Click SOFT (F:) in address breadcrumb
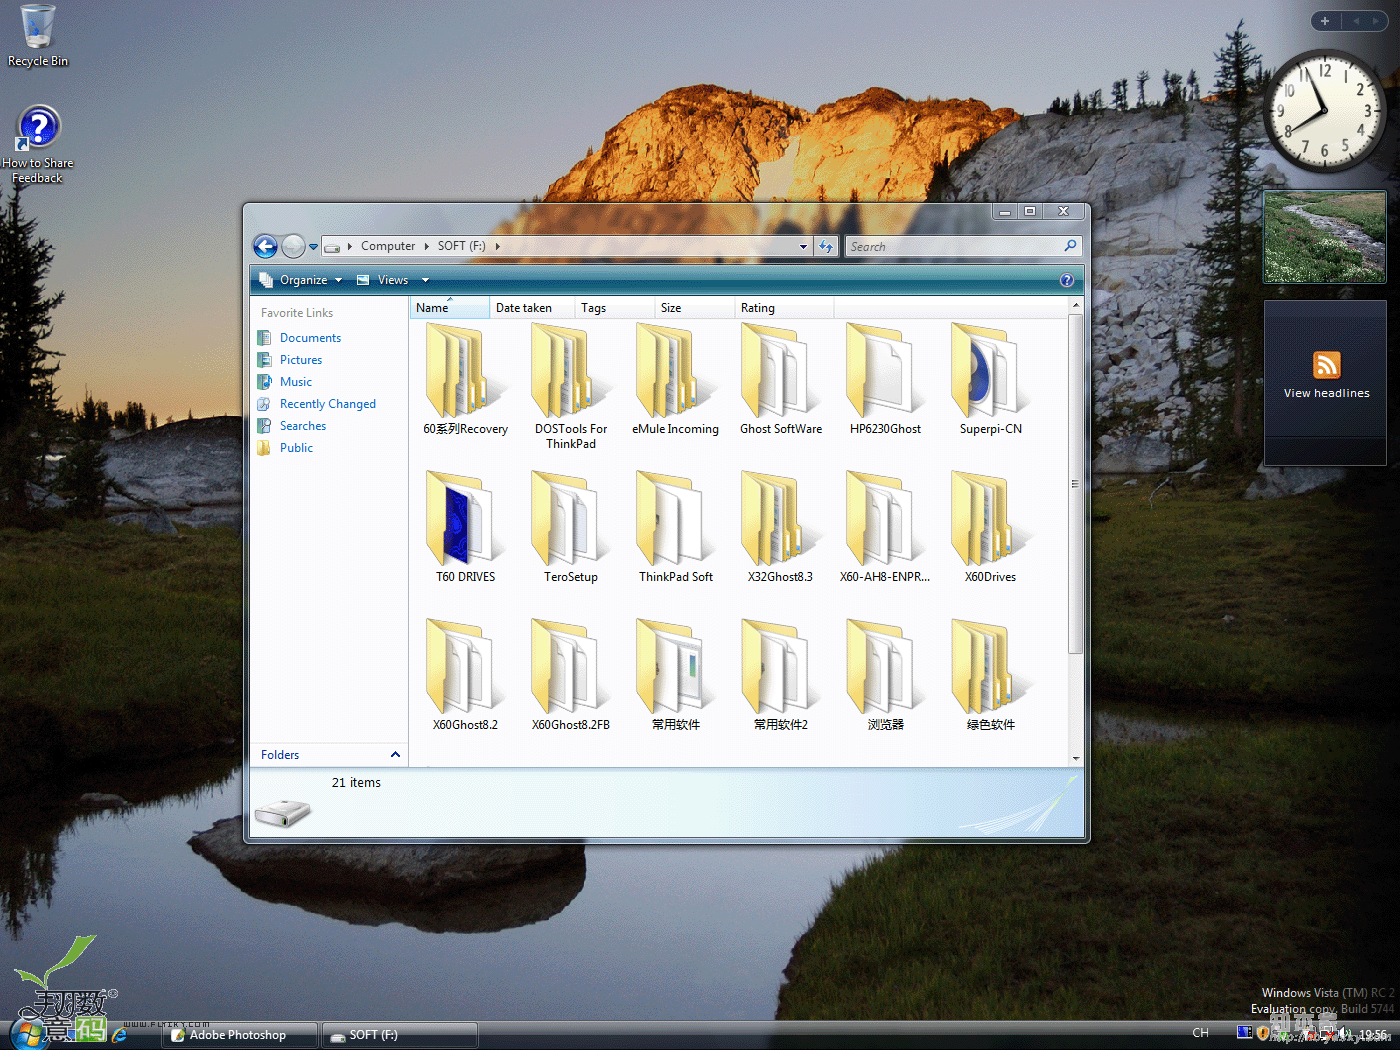This screenshot has height=1050, width=1400. [461, 246]
